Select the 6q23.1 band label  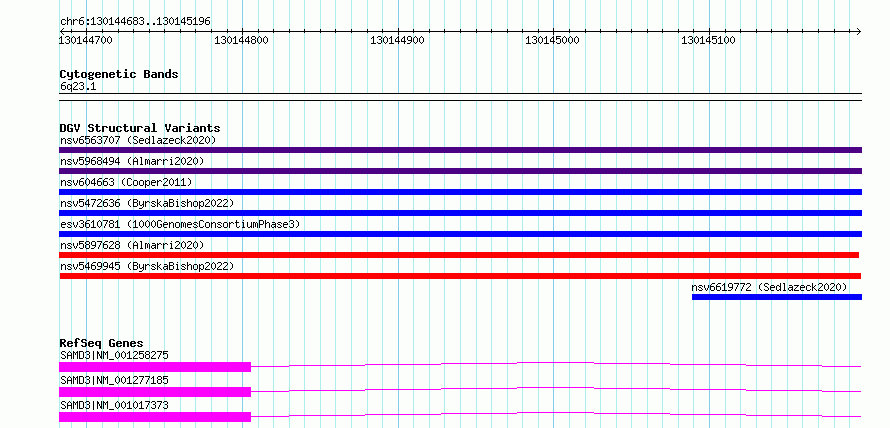78,87
